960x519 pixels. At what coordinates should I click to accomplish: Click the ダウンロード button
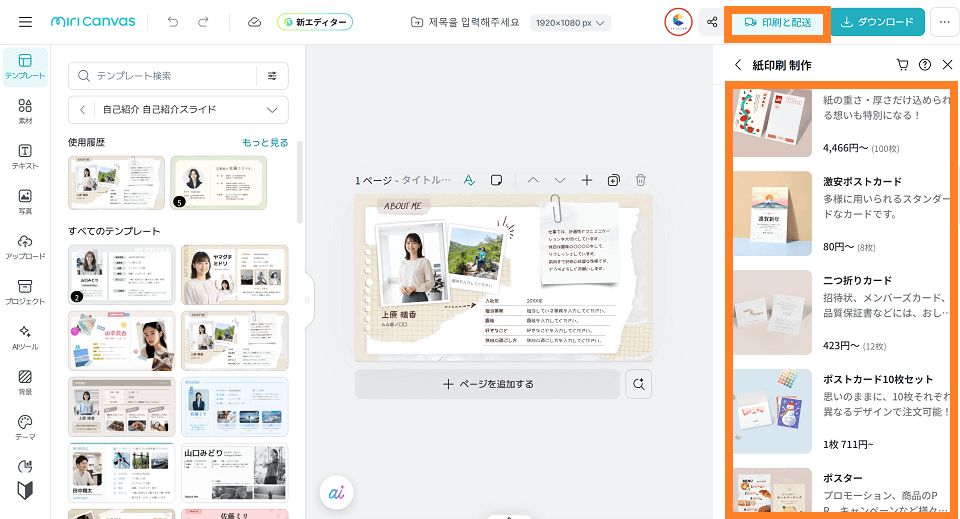pyautogui.click(x=877, y=22)
